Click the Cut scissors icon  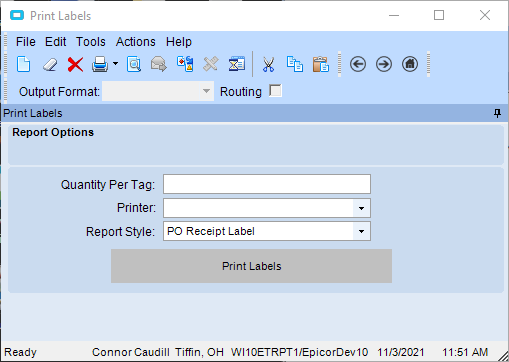[x=268, y=64]
